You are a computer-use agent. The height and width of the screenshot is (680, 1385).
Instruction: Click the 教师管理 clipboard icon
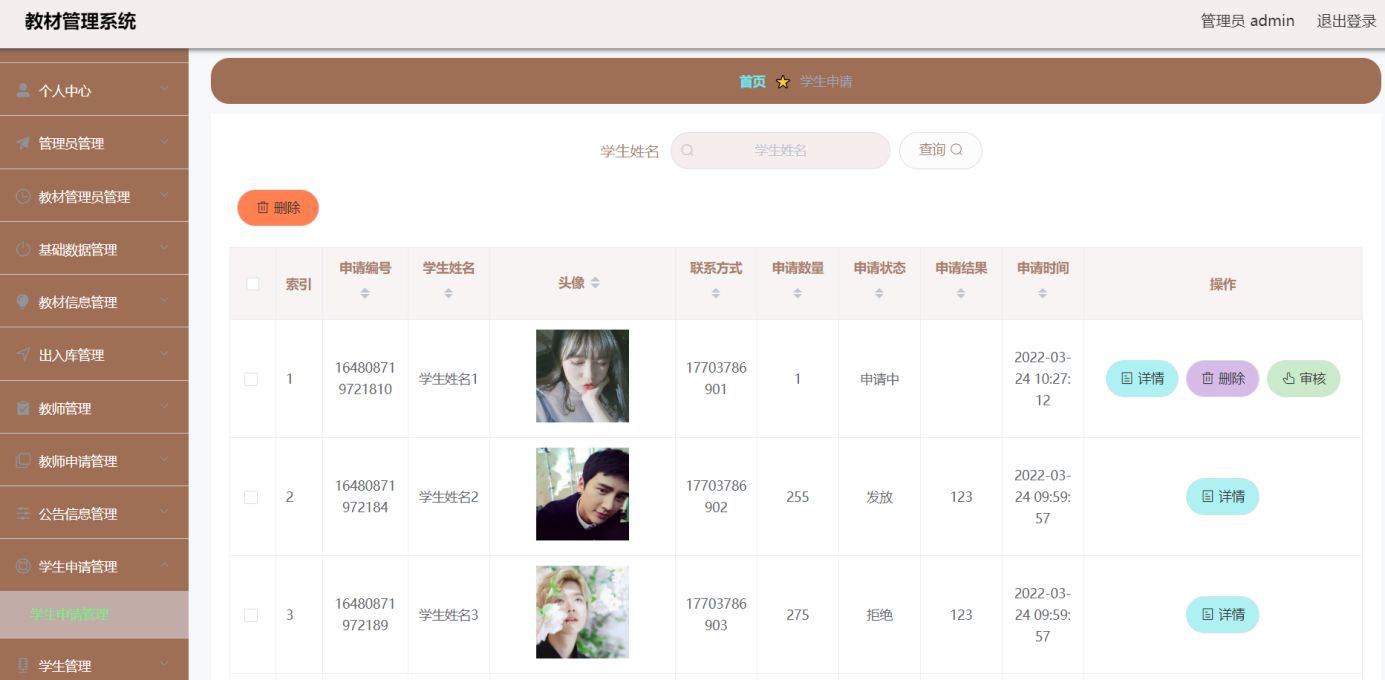click(x=23, y=408)
